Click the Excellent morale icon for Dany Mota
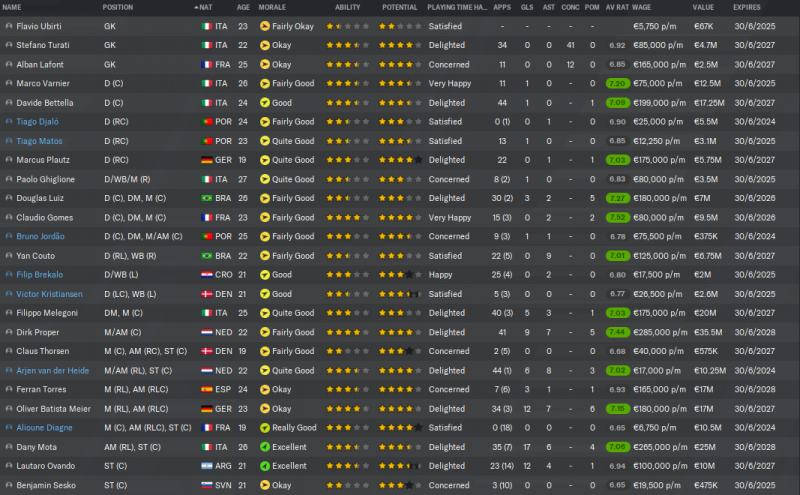800x495 pixels. pos(264,447)
